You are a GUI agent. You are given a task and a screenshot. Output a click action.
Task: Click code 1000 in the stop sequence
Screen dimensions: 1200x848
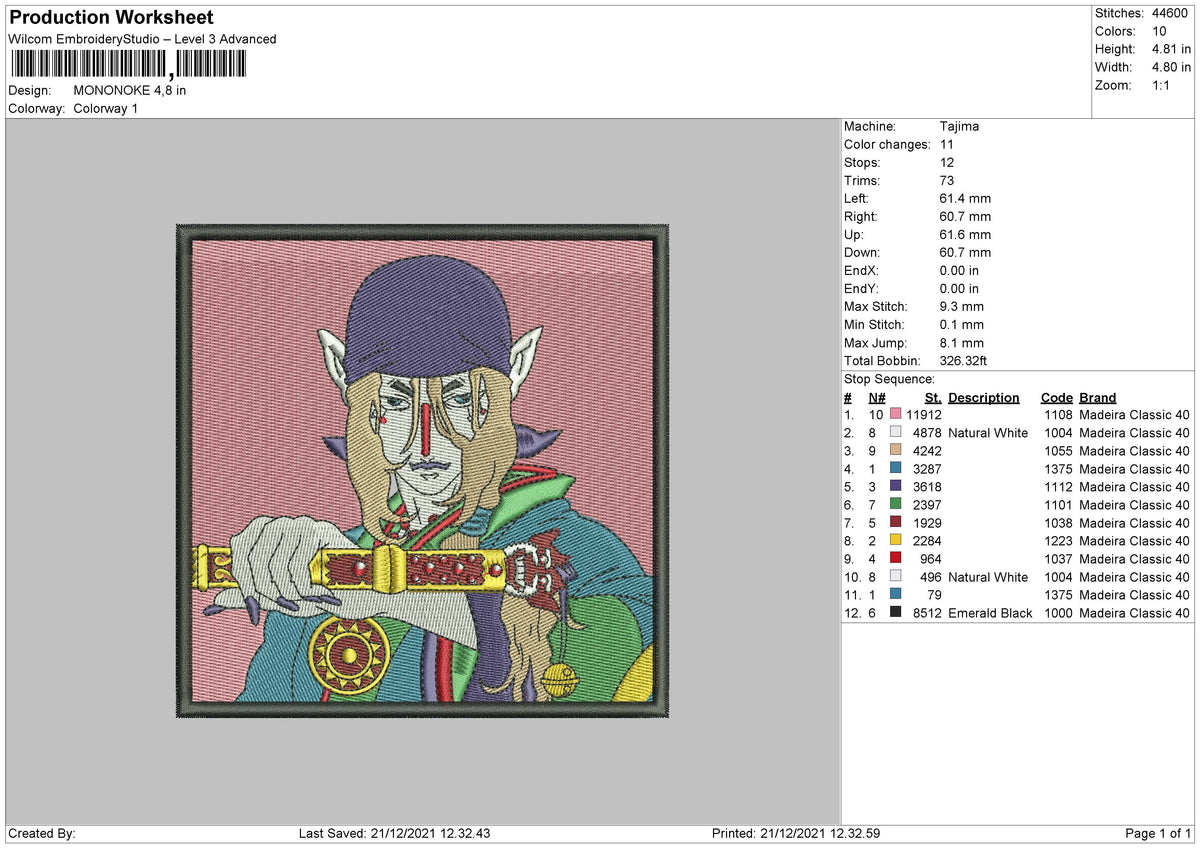click(x=1058, y=613)
